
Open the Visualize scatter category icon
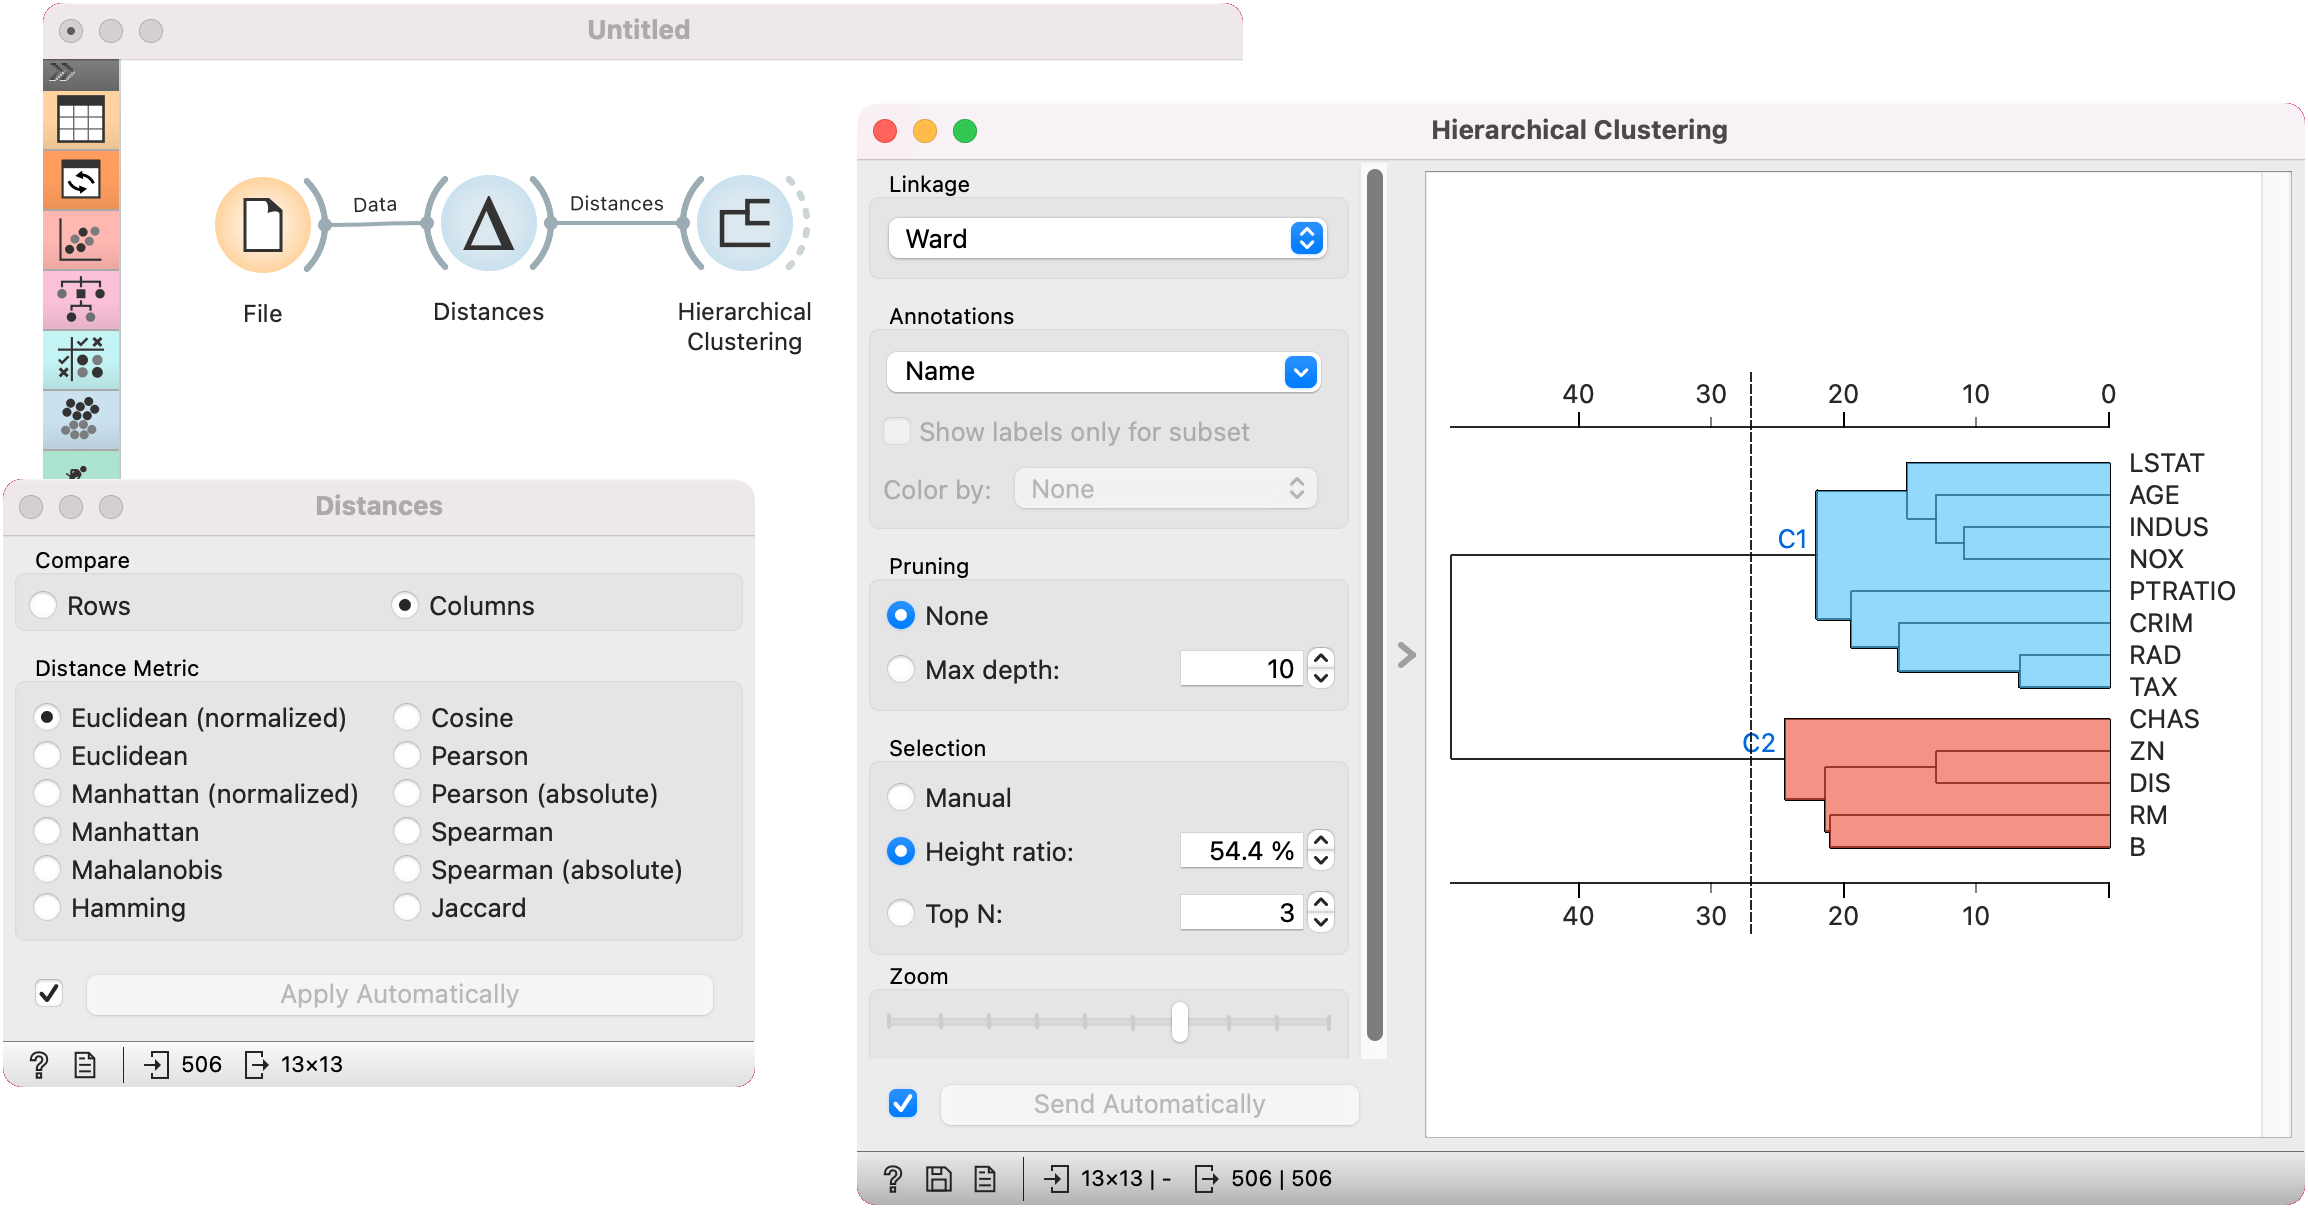coord(81,241)
